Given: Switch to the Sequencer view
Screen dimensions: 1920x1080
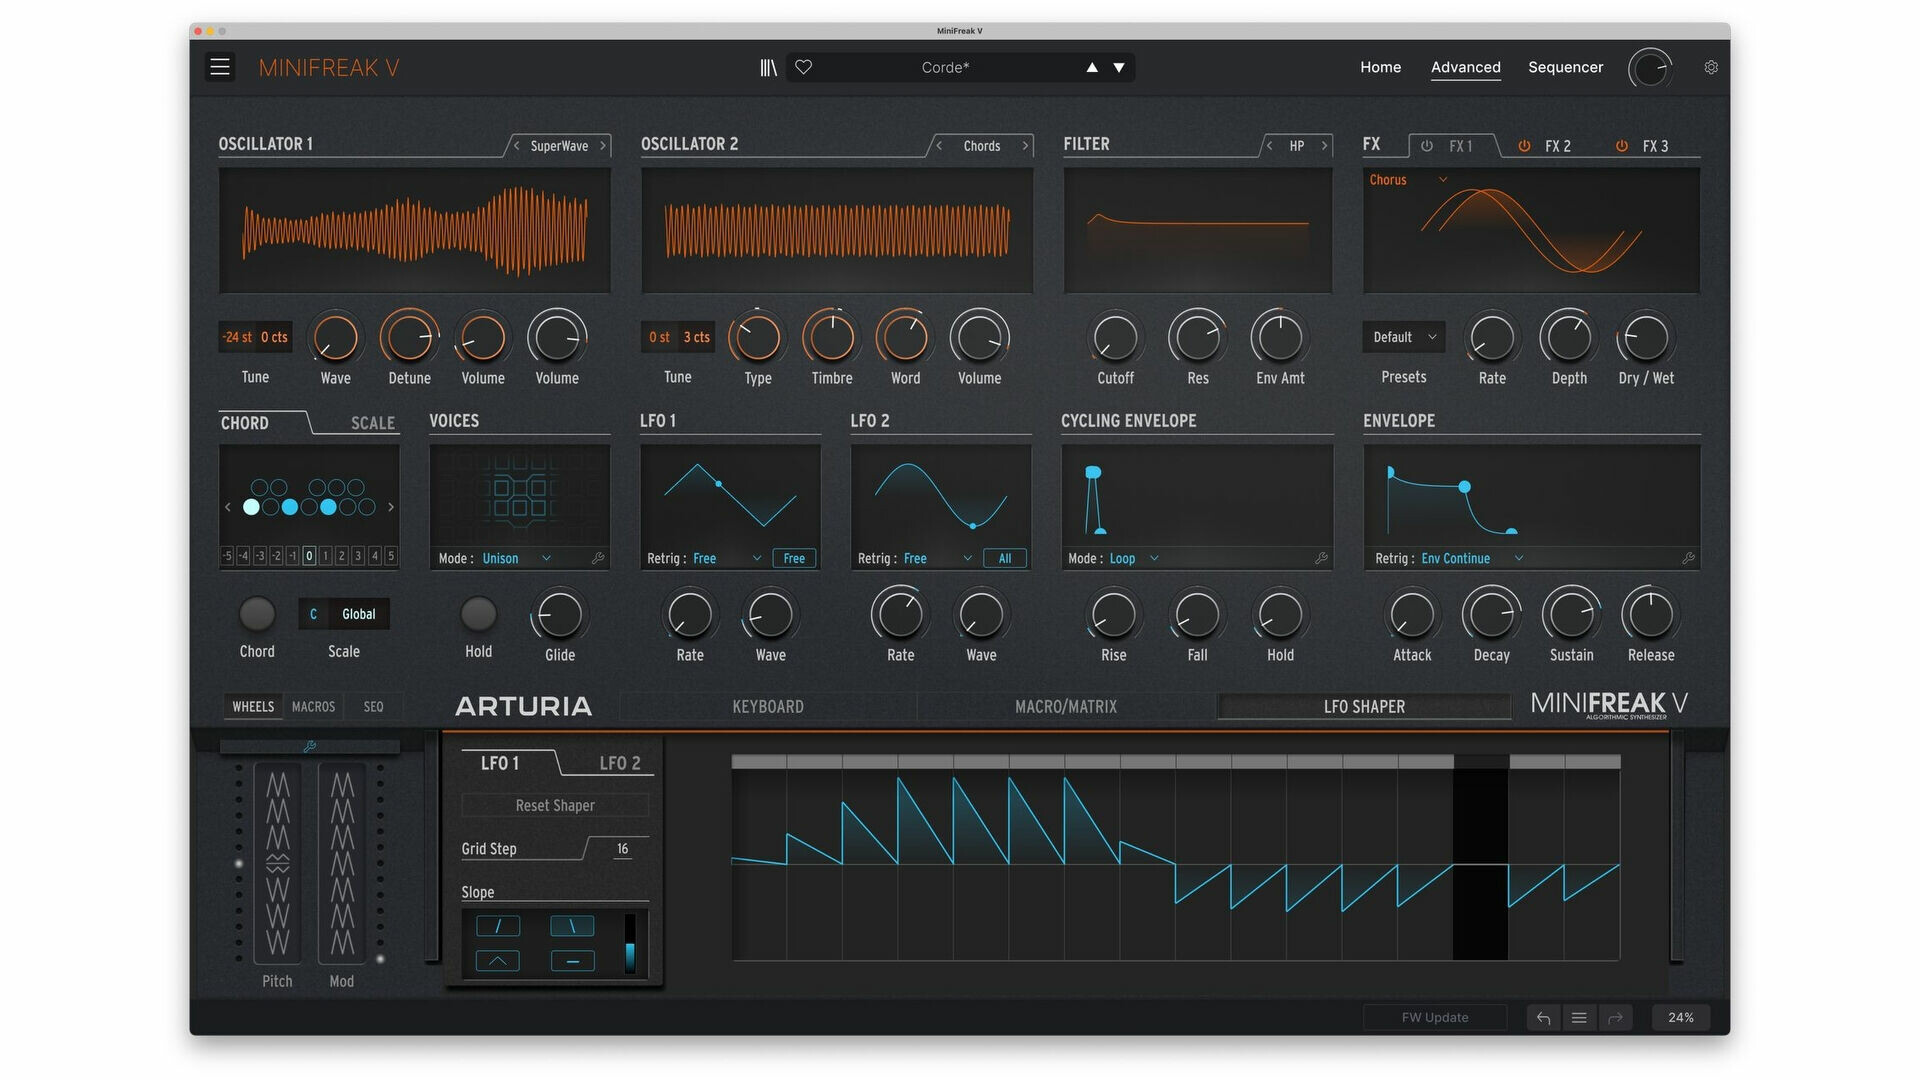Looking at the screenshot, I should click(x=1565, y=67).
